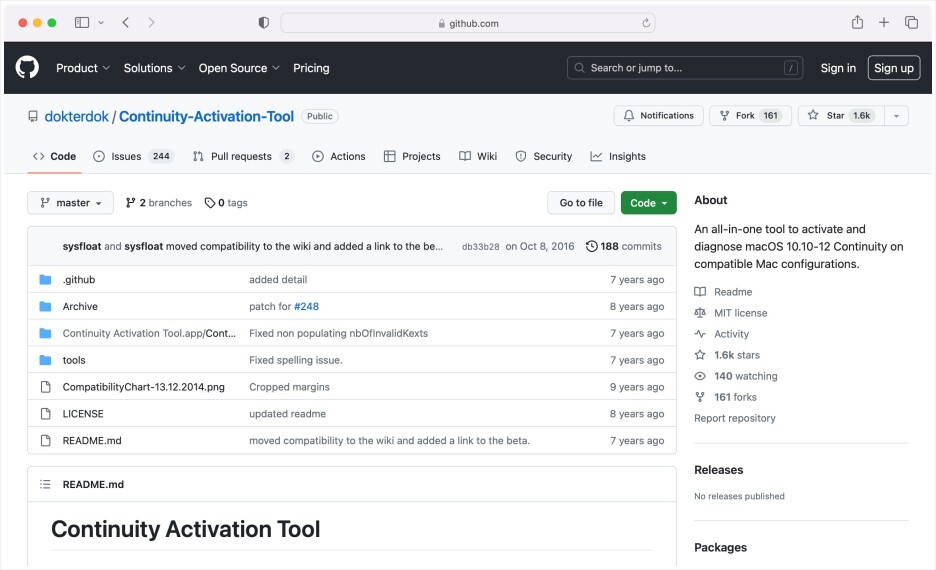936x570 pixels.
Task: Click the tag icon beside 0 tags
Action: click(x=210, y=203)
